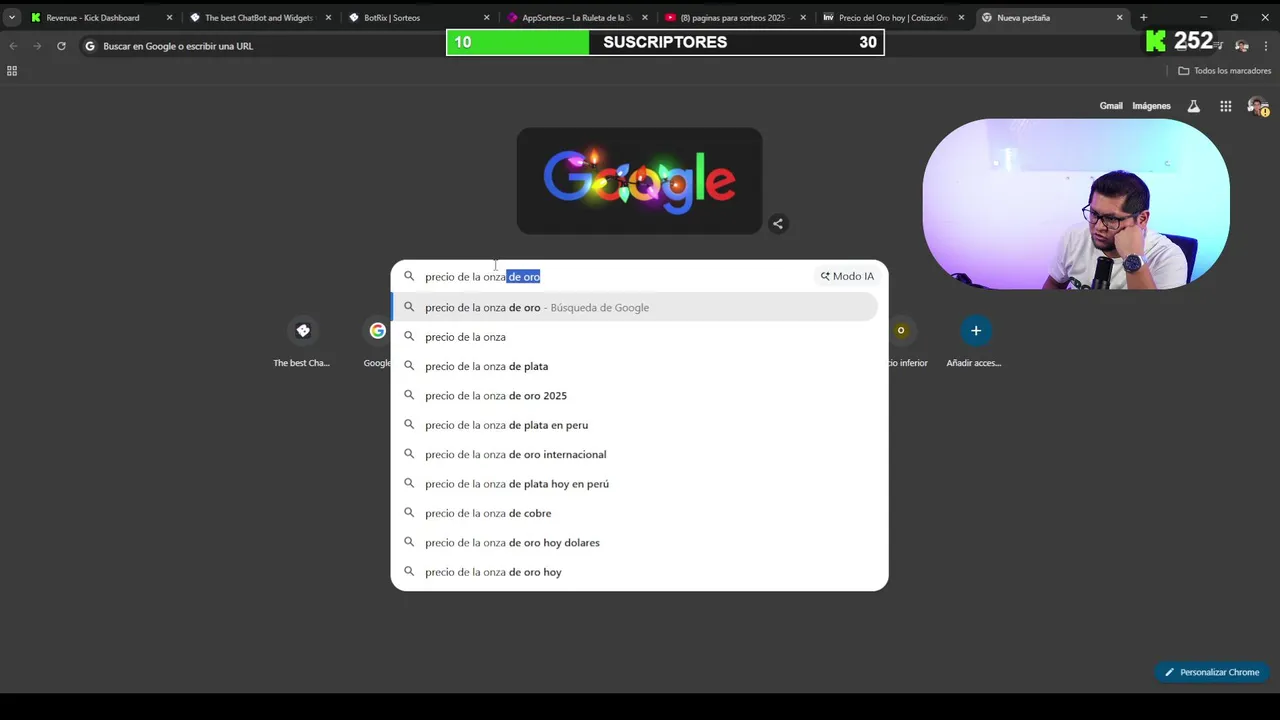Click the streamer webcam overlay

click(1076, 204)
